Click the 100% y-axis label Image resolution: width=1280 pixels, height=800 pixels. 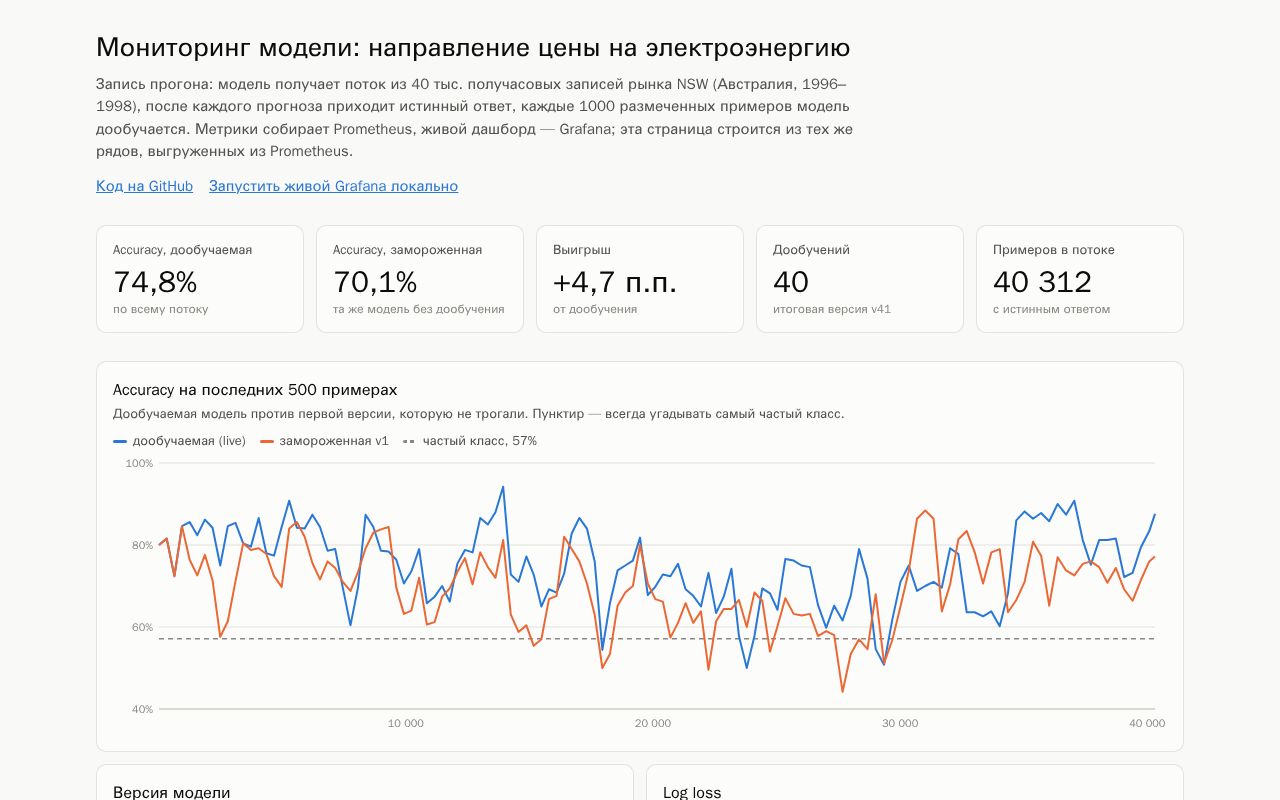point(139,463)
